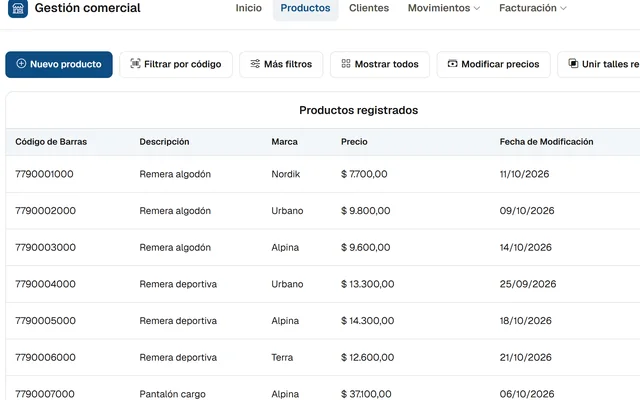
Task: Open the Facturación menu
Action: (533, 8)
